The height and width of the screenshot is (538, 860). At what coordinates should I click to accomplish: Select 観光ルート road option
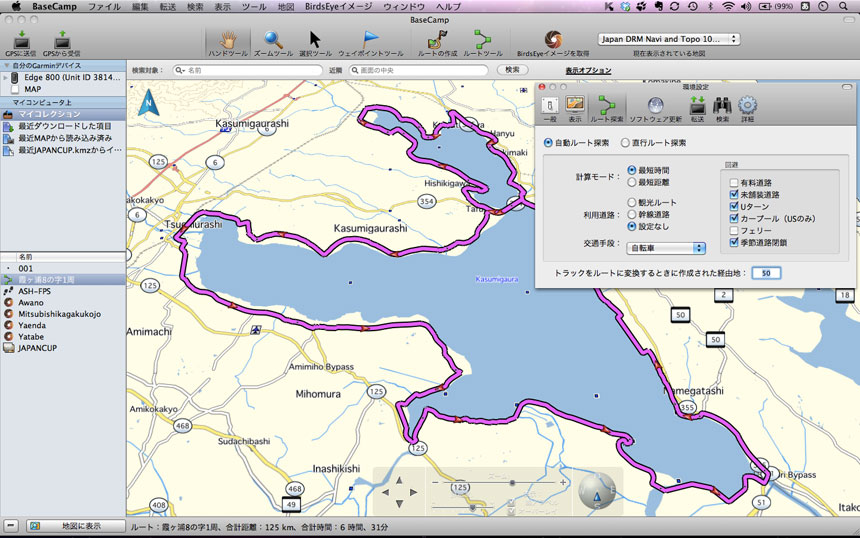click(x=632, y=202)
